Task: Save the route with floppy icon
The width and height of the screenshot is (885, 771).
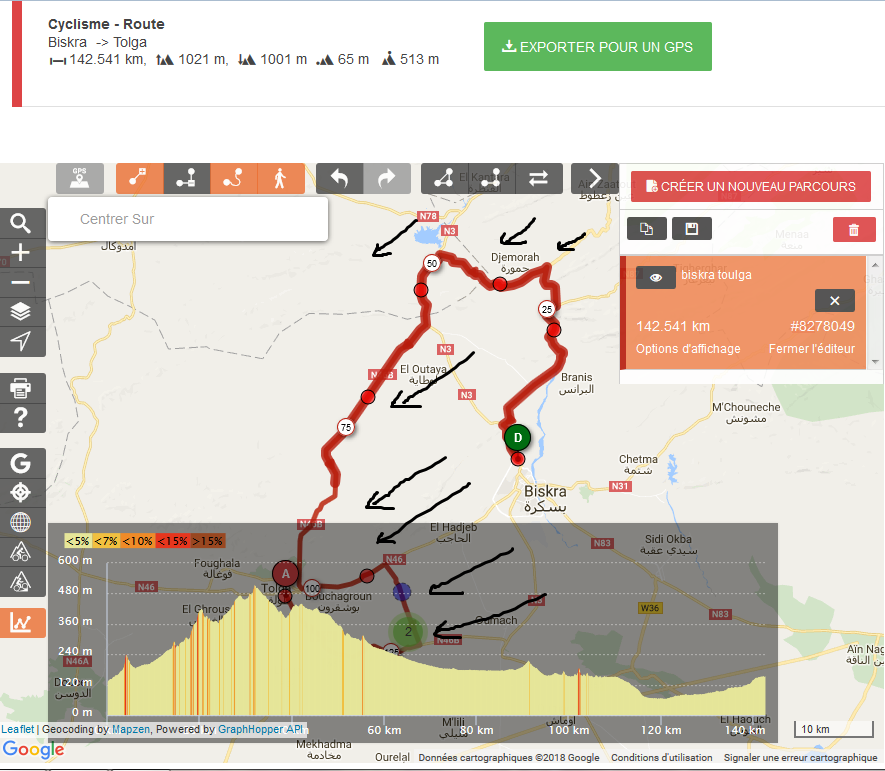Action: 692,229
